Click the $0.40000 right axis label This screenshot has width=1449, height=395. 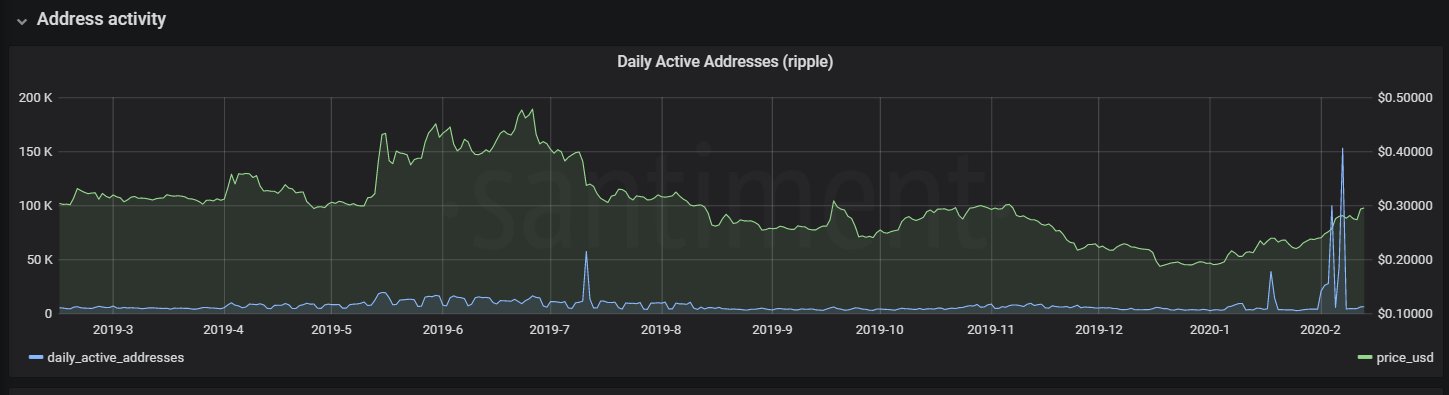1405,152
